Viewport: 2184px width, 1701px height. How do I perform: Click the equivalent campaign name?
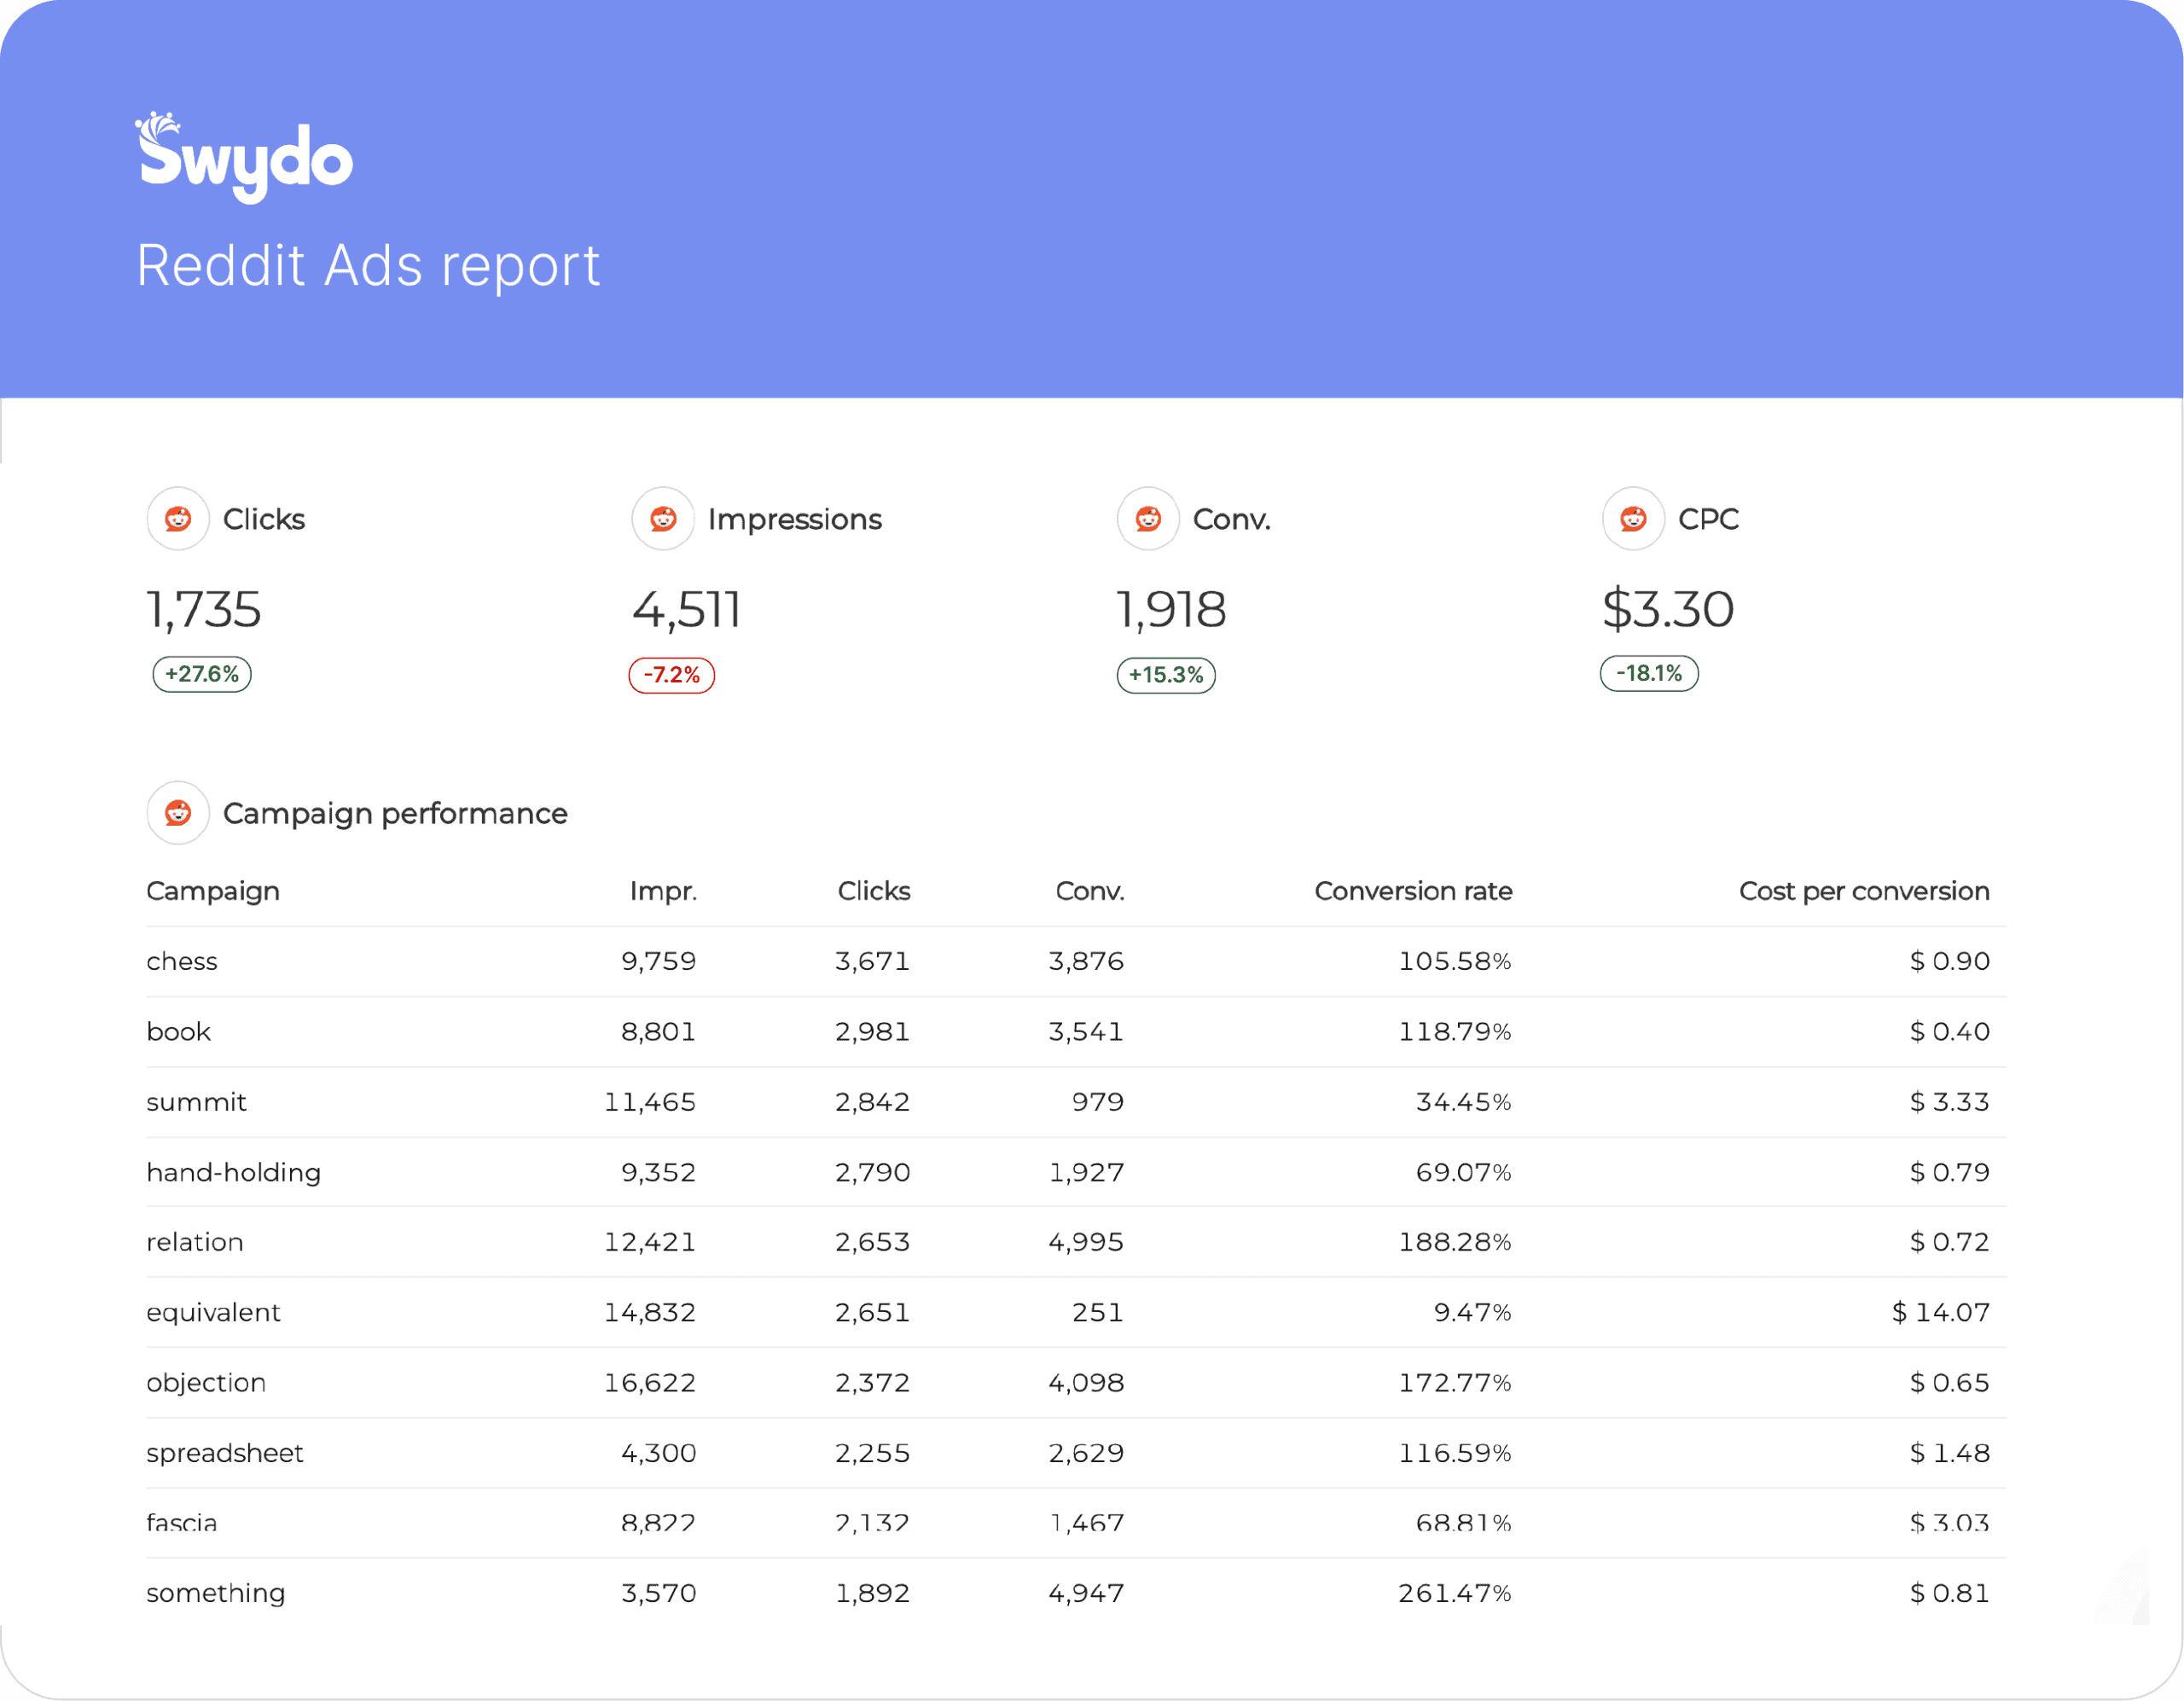(213, 1312)
